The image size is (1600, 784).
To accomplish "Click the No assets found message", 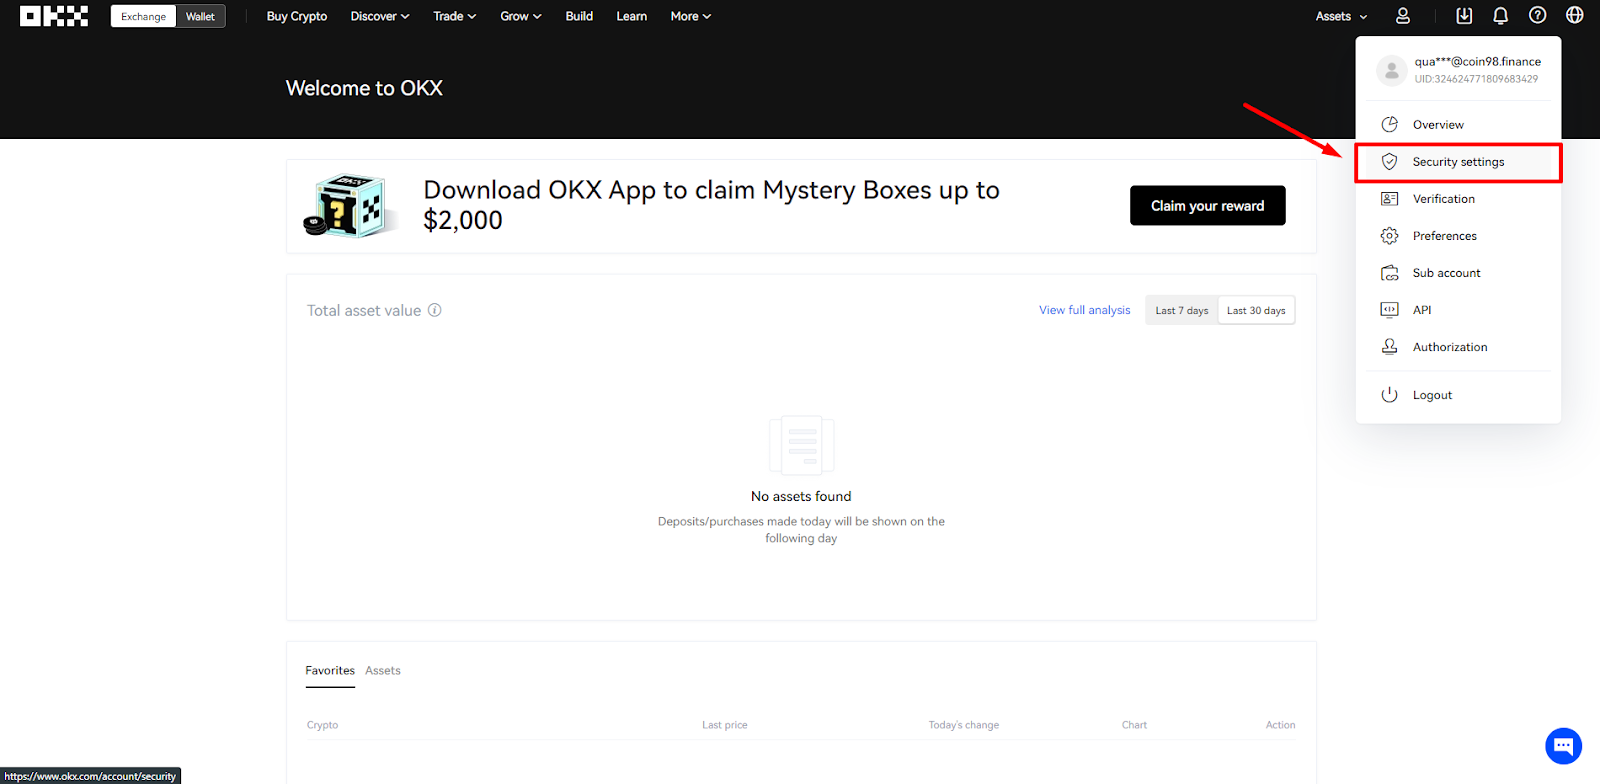I will point(801,496).
